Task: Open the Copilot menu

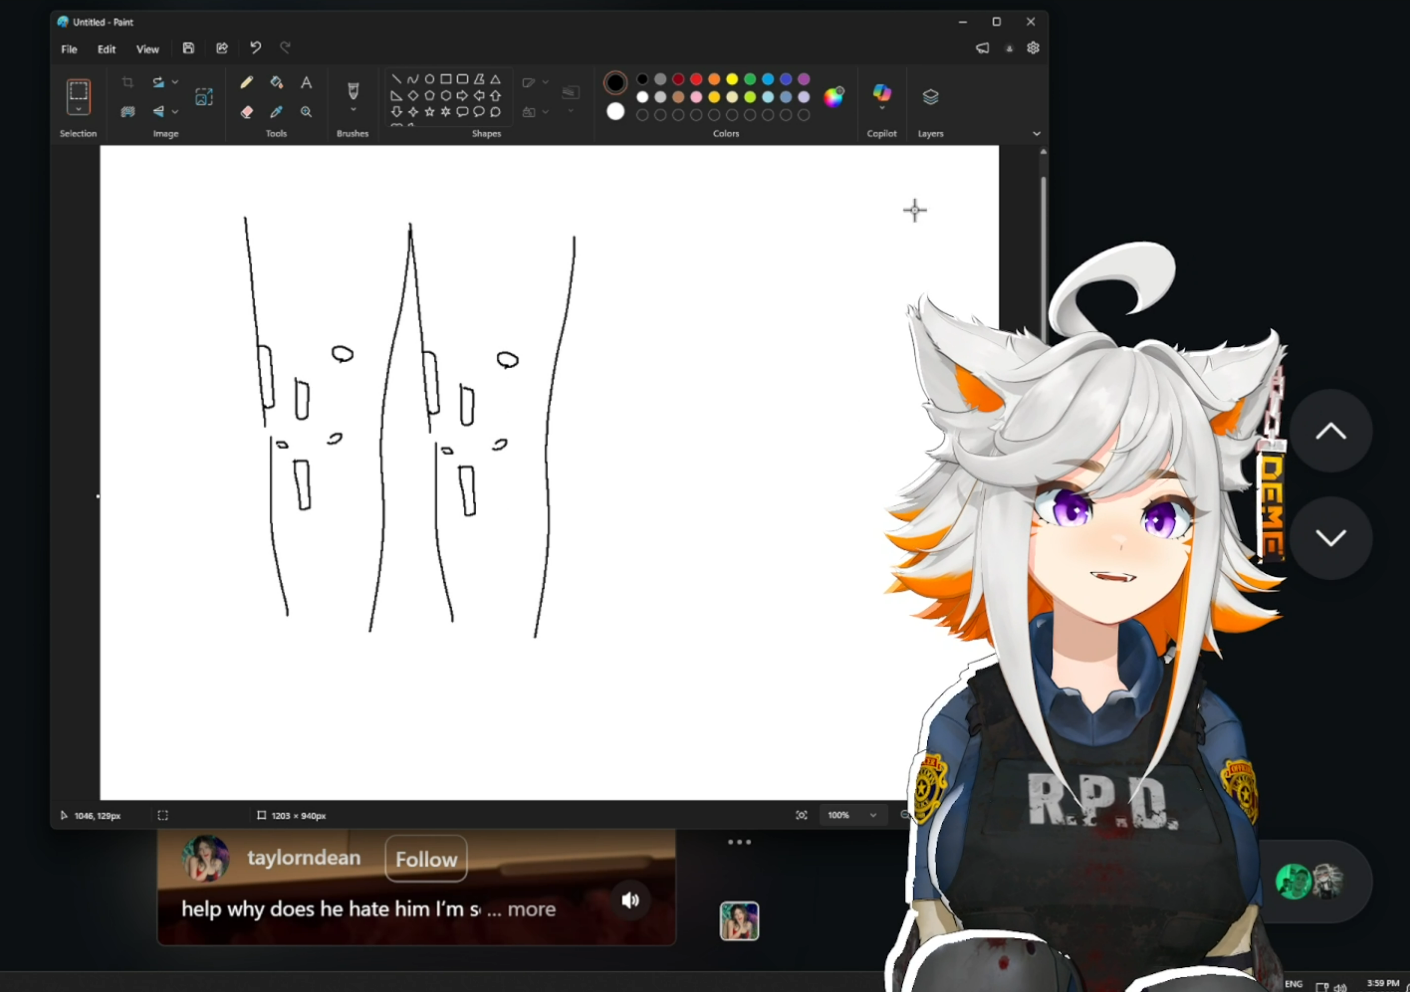Action: (x=881, y=95)
